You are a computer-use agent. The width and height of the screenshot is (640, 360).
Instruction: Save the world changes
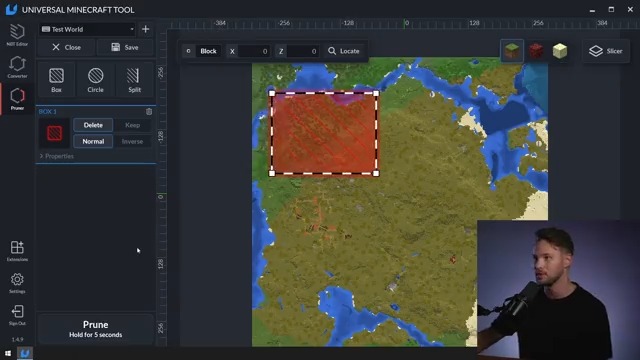click(x=125, y=47)
